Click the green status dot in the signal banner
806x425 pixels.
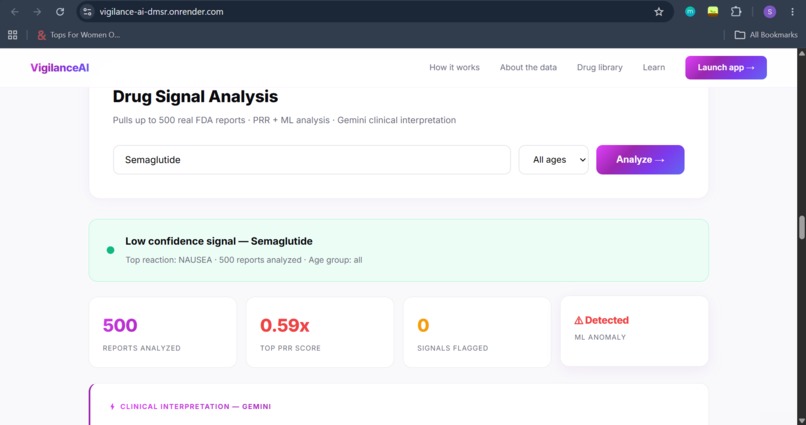pyautogui.click(x=110, y=250)
